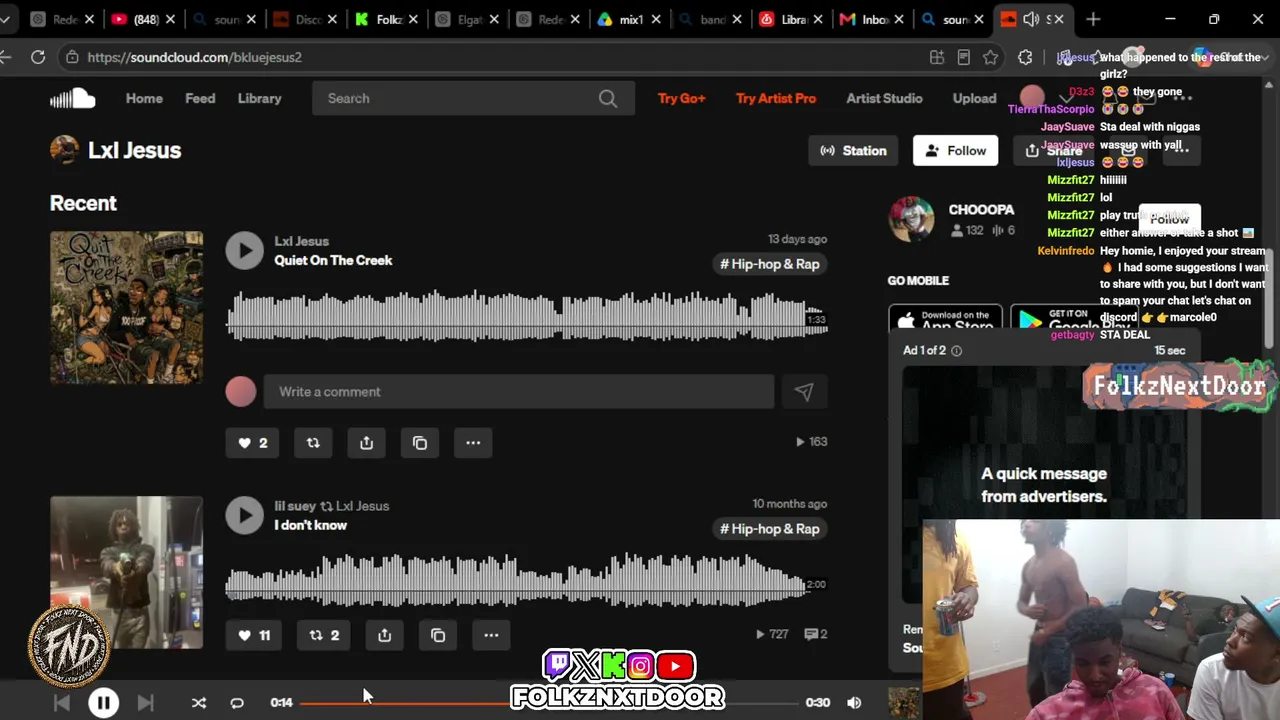
Task: Mute the player volume
Action: pos(854,703)
